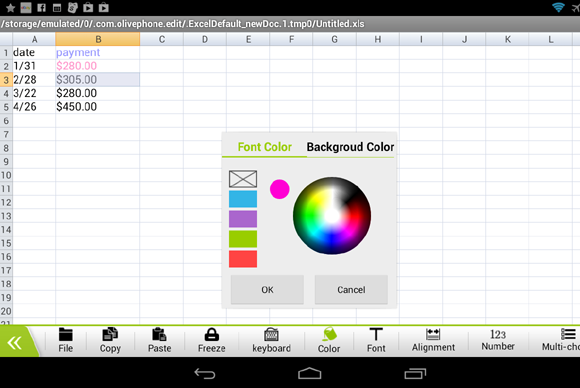
Task: Collapse toolbar with double chevron arrow
Action: 15,343
